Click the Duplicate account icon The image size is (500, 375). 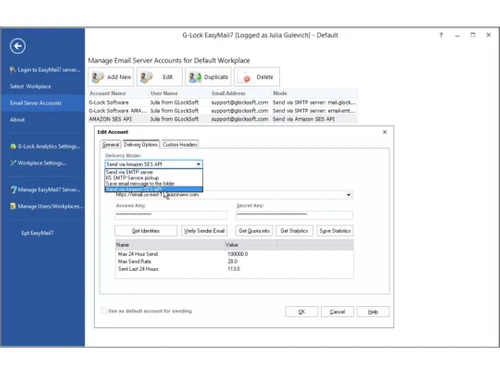[195, 77]
